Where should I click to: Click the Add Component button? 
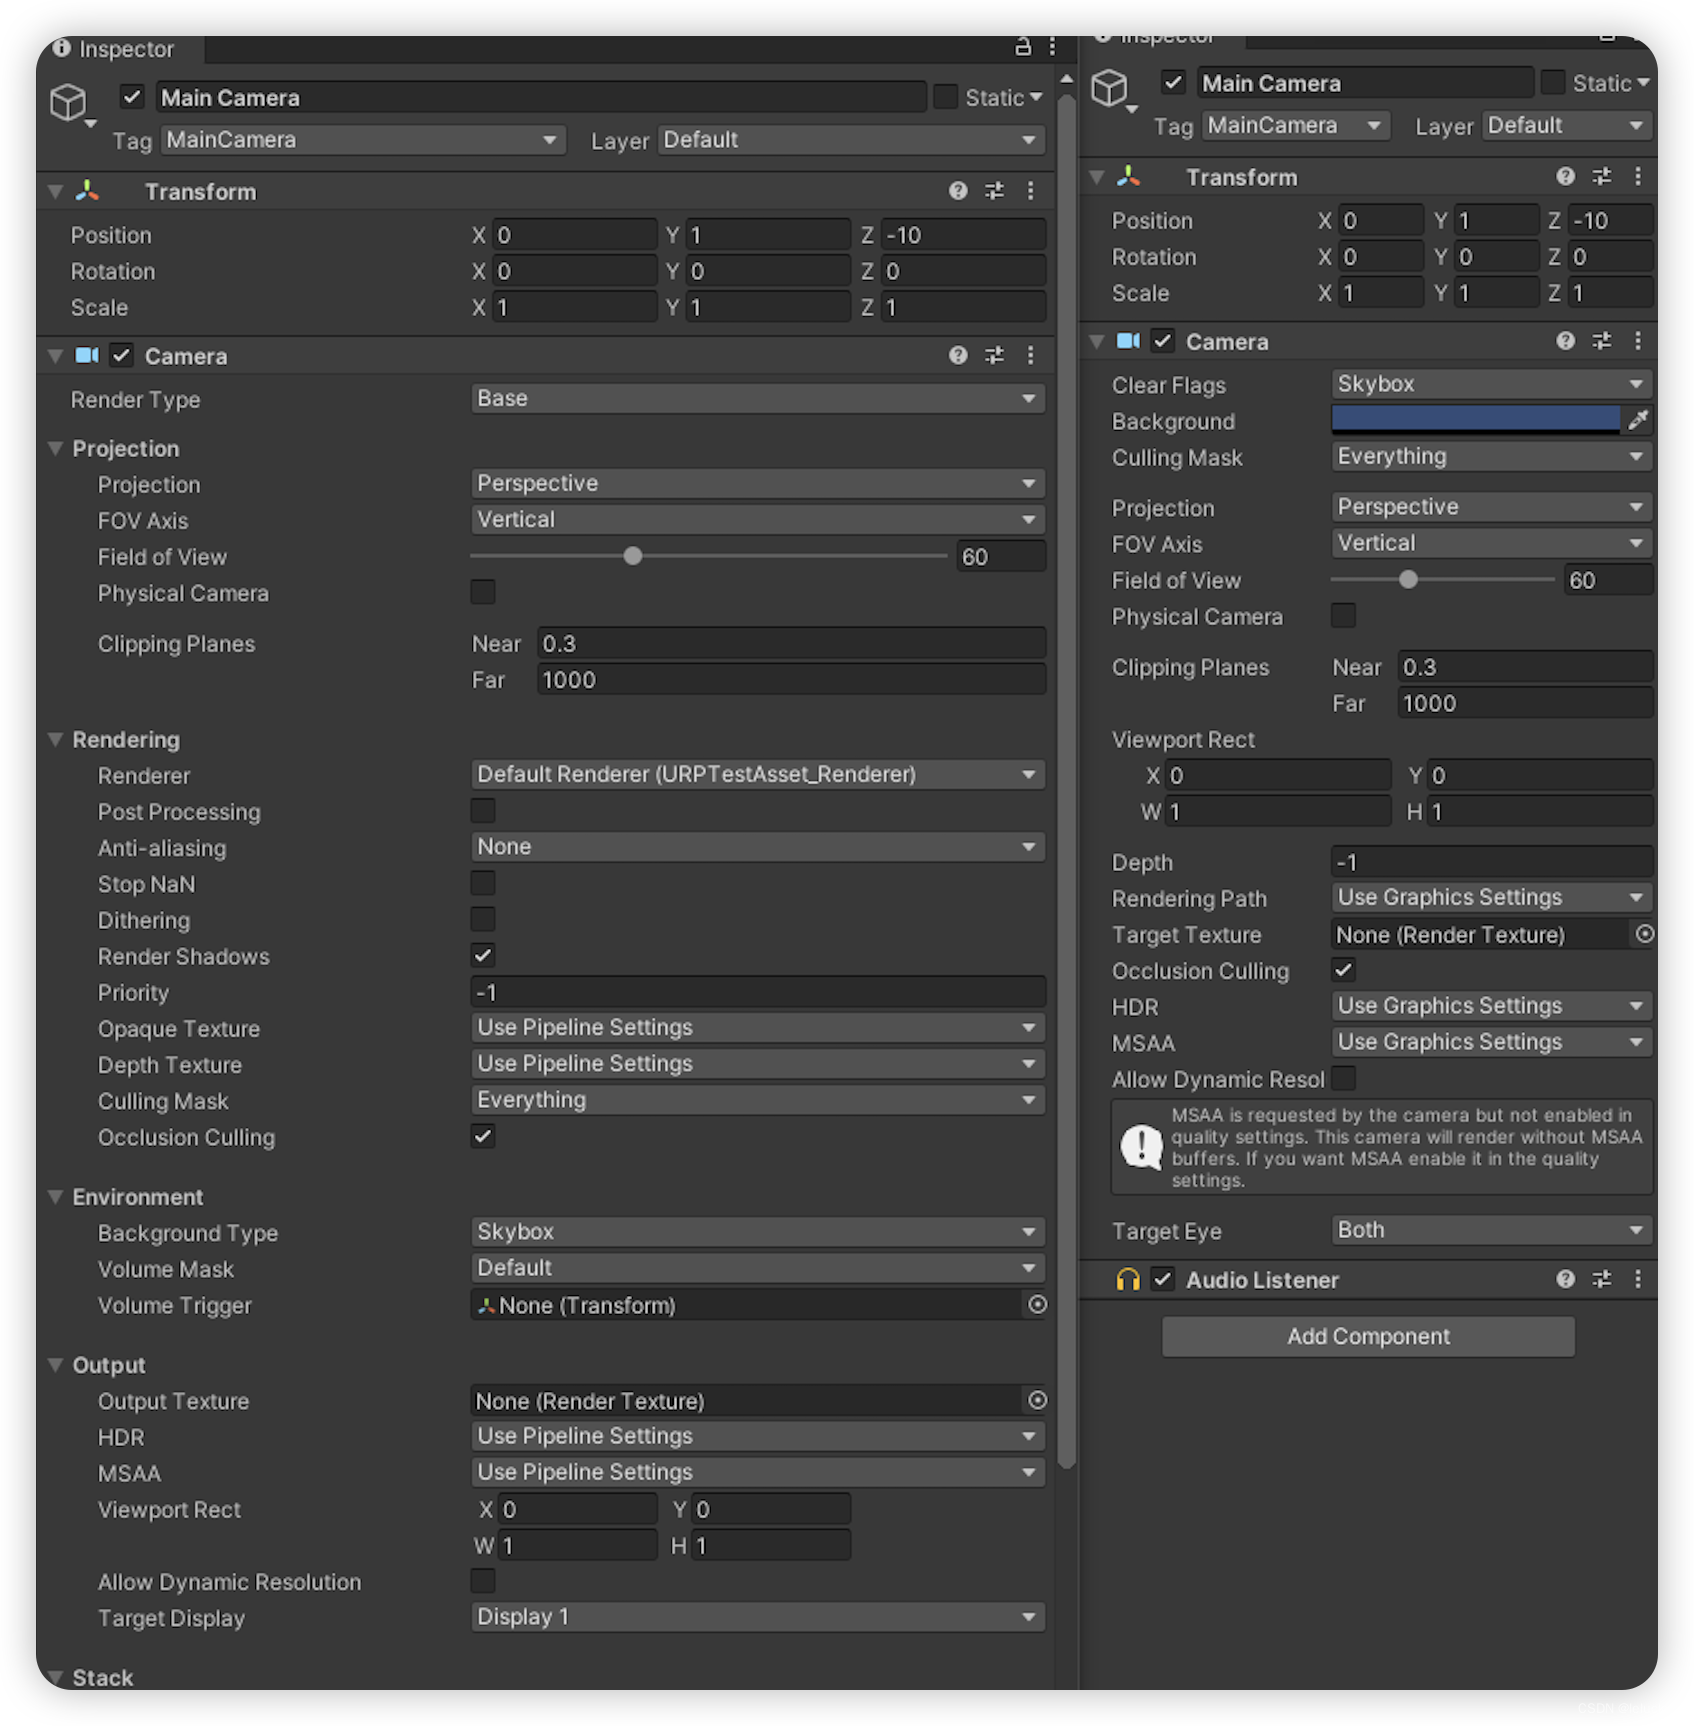click(x=1366, y=1336)
